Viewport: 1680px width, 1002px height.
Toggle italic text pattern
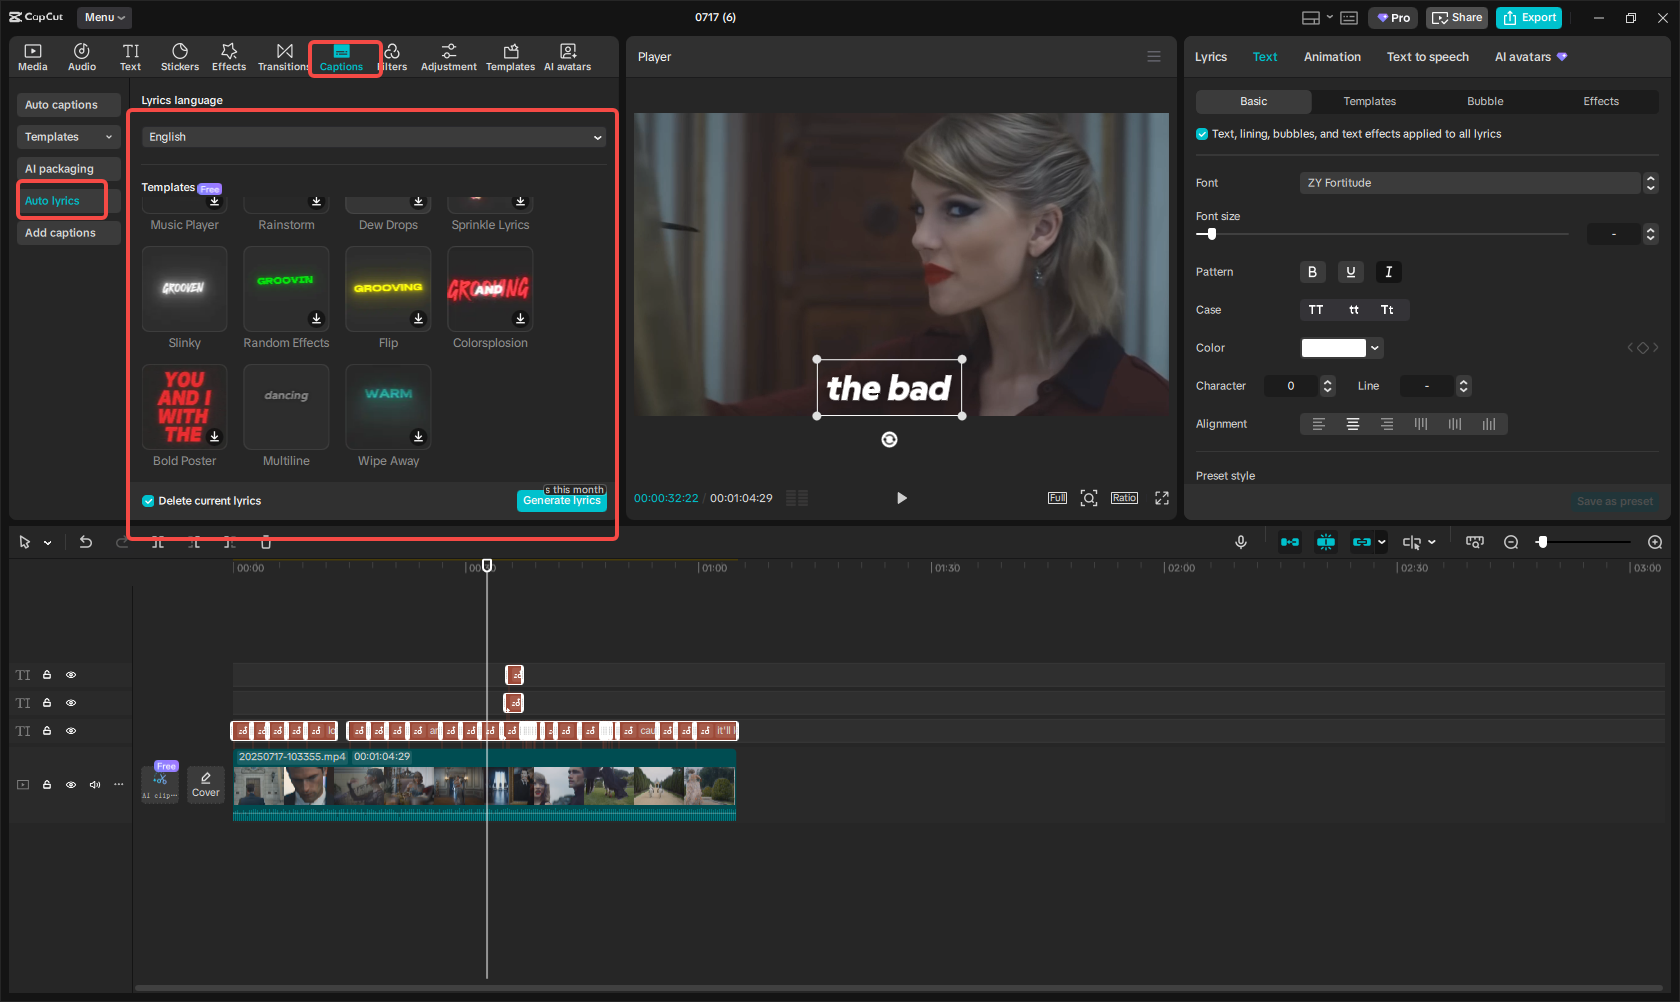(1389, 272)
